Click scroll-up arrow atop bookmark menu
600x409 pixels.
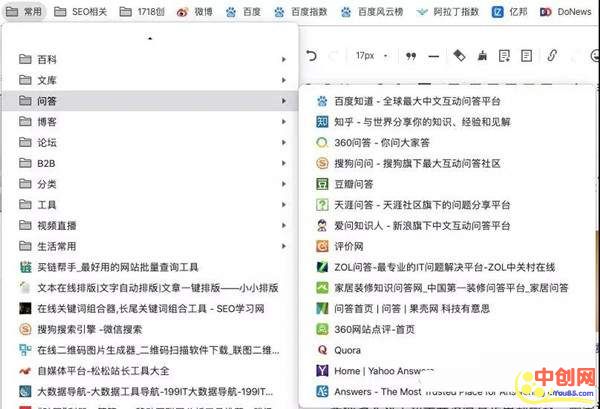(150, 39)
